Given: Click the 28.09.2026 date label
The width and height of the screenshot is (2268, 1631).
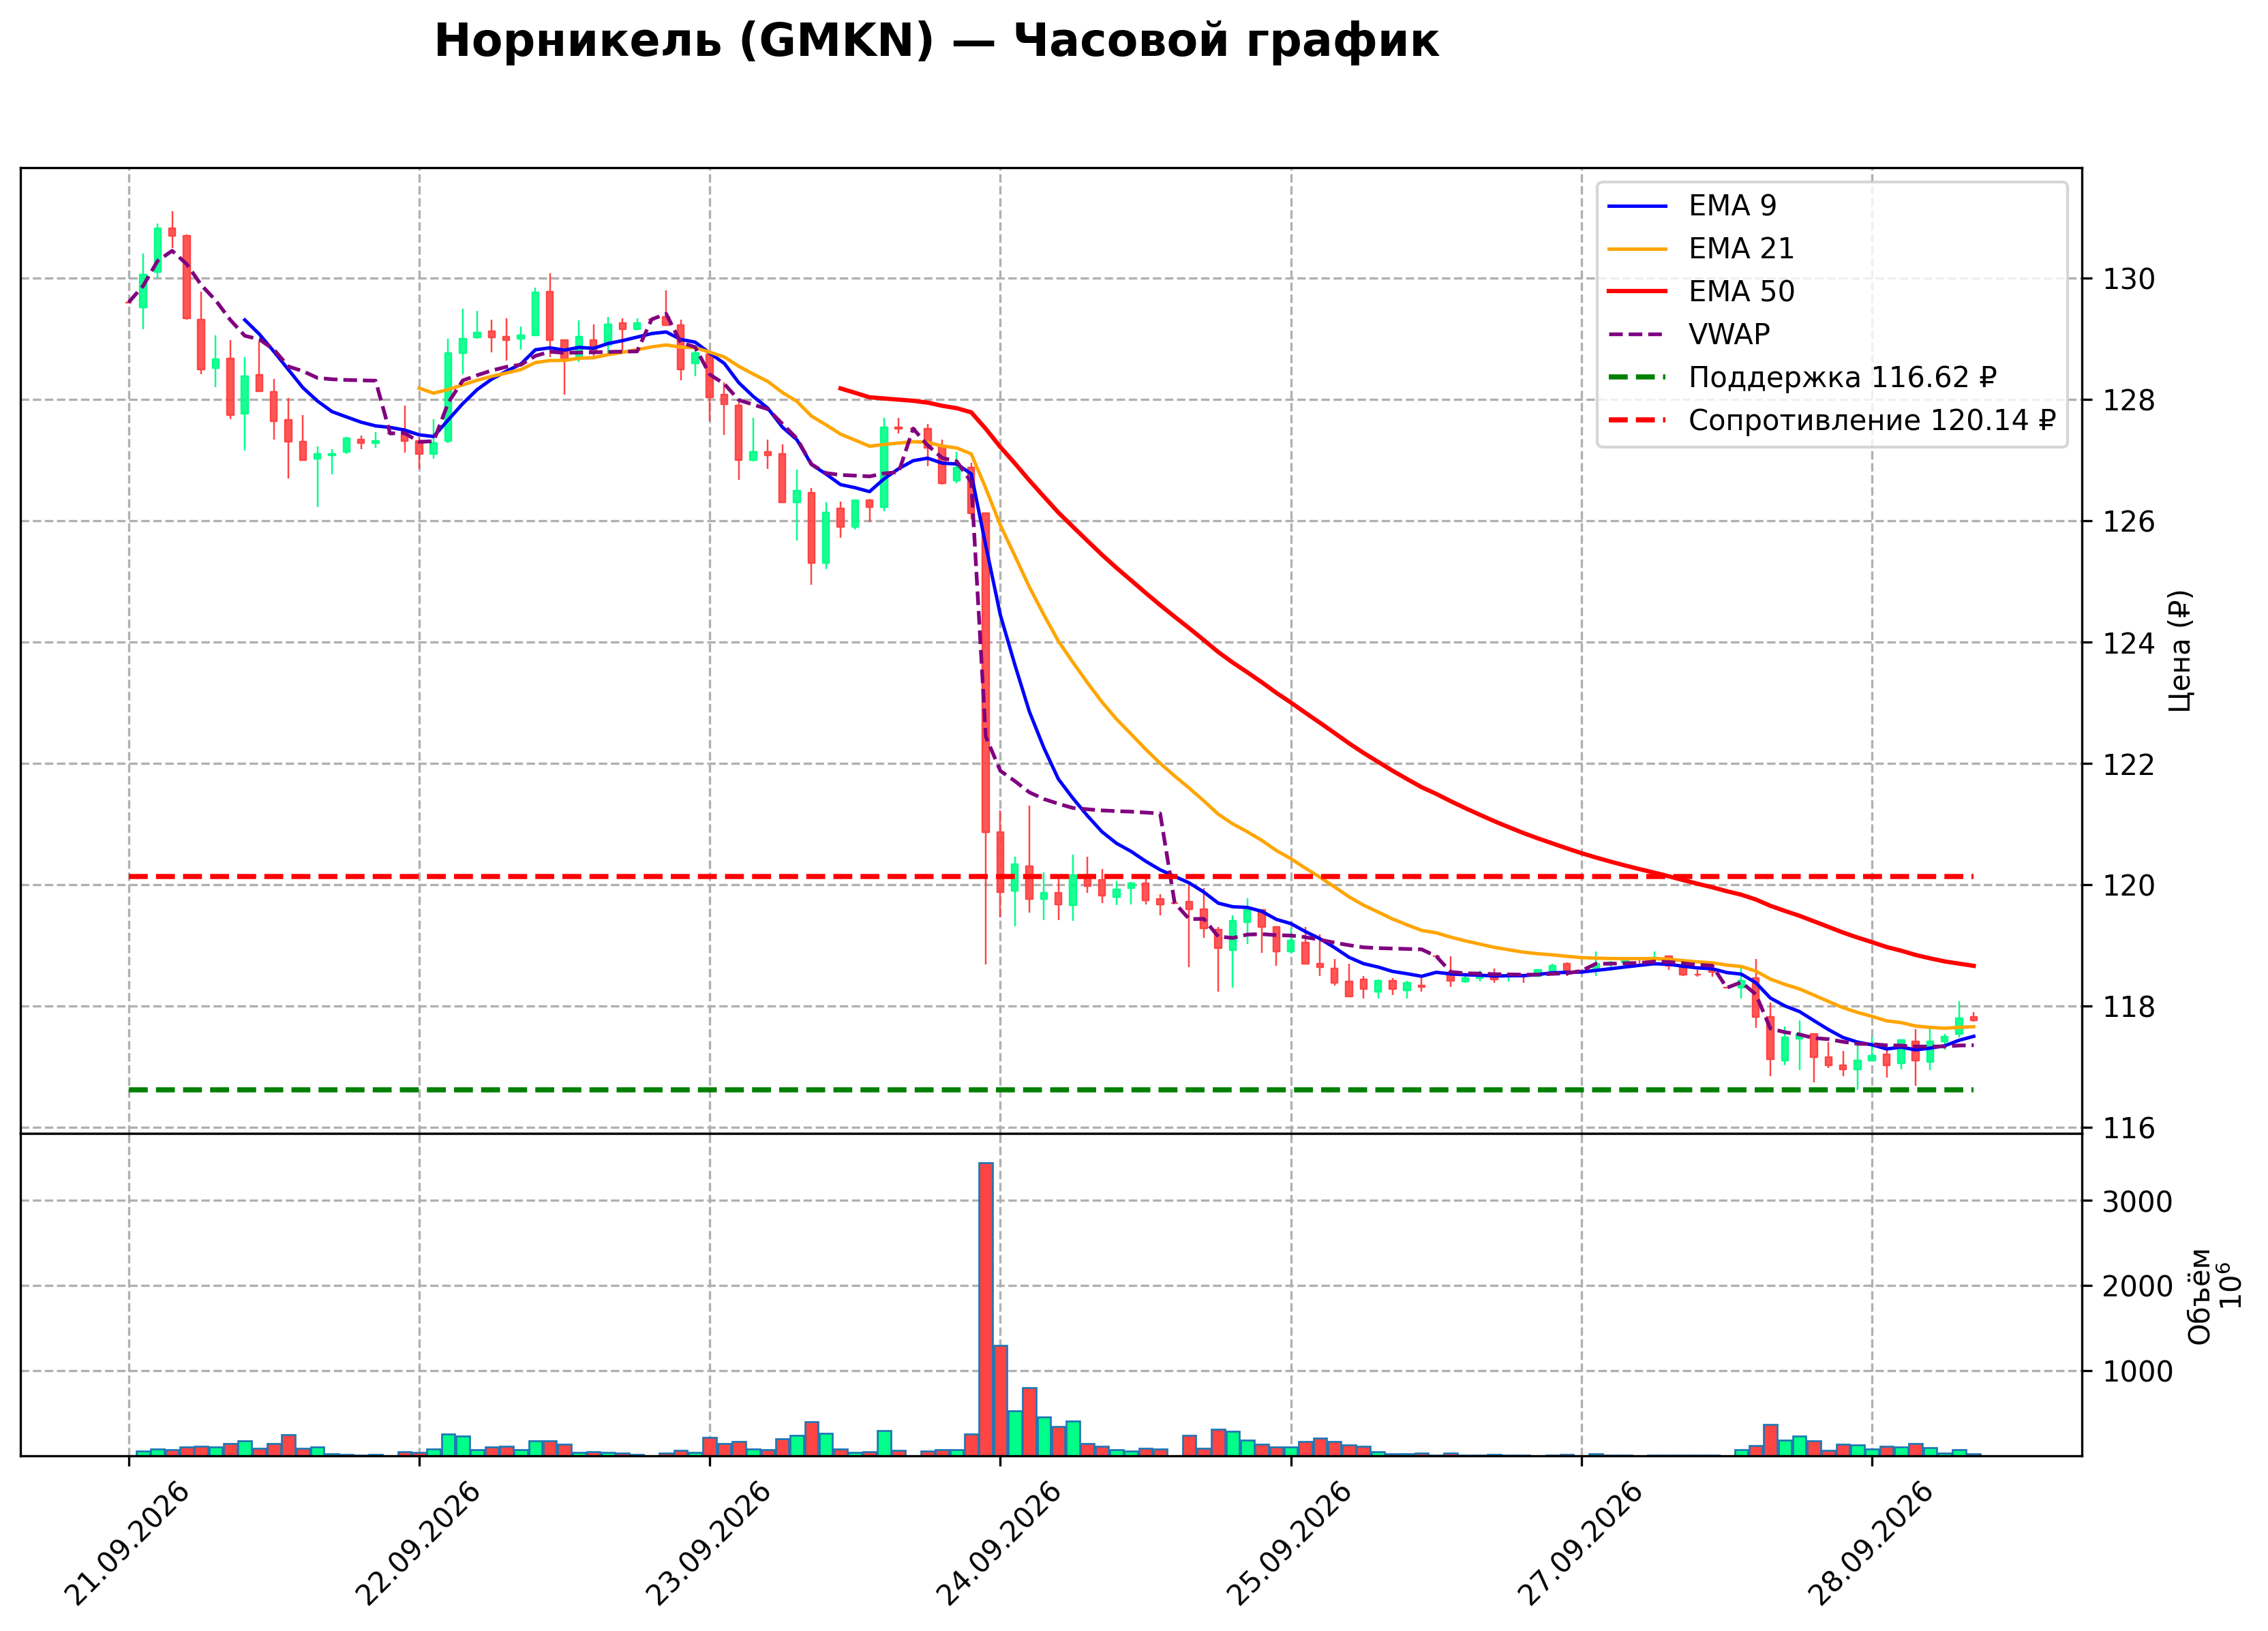Looking at the screenshot, I should [1870, 1545].
